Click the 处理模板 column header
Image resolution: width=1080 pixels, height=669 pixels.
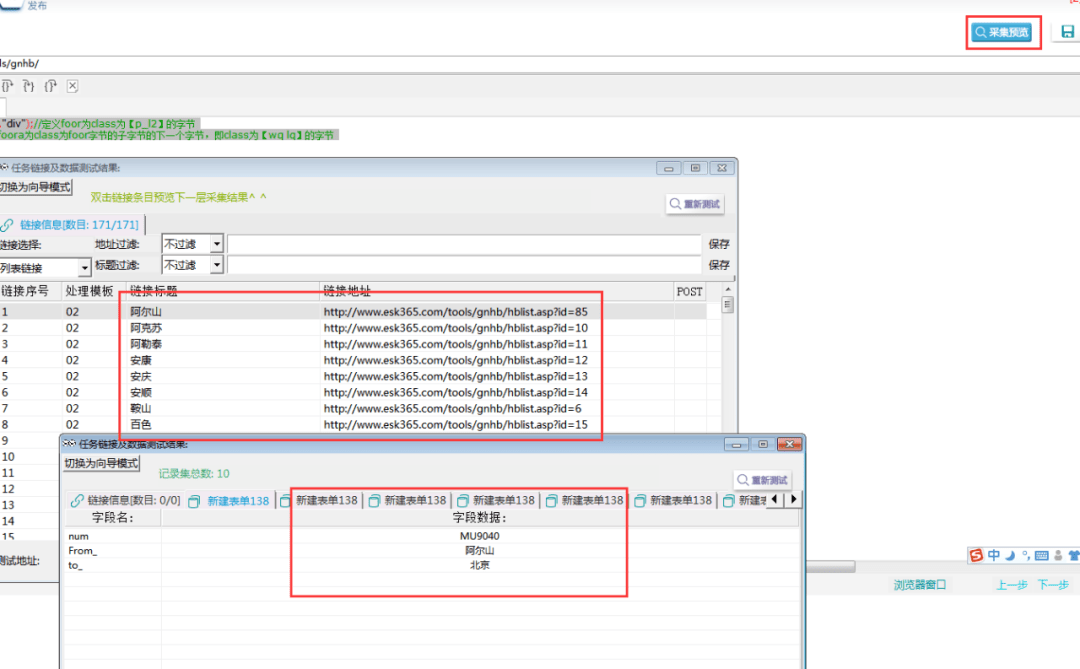(93, 291)
